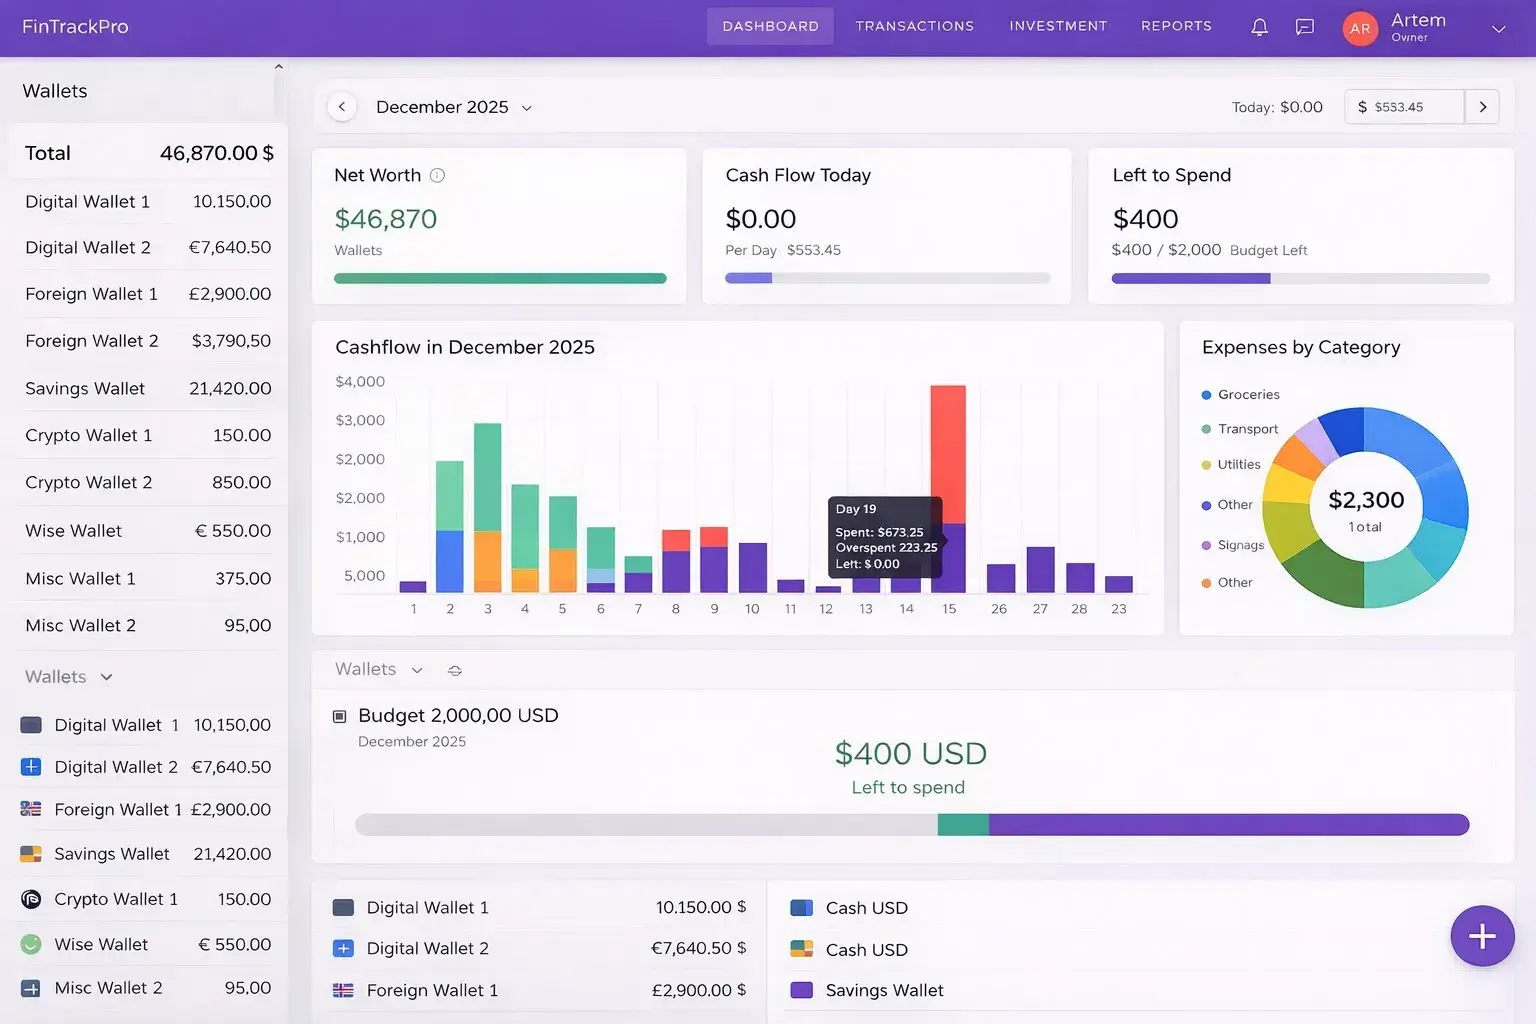This screenshot has width=1536, height=1024.
Task: Open notifications bell icon
Action: pos(1259,27)
